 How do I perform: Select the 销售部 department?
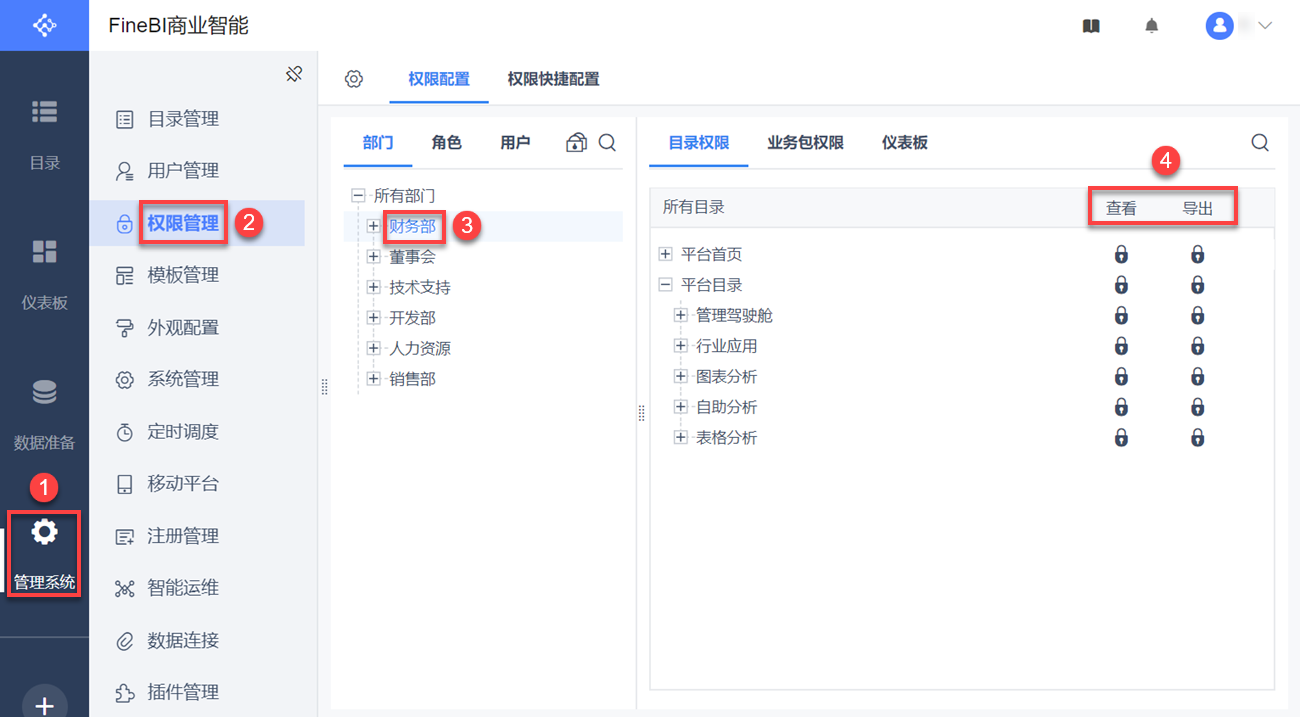tap(412, 379)
